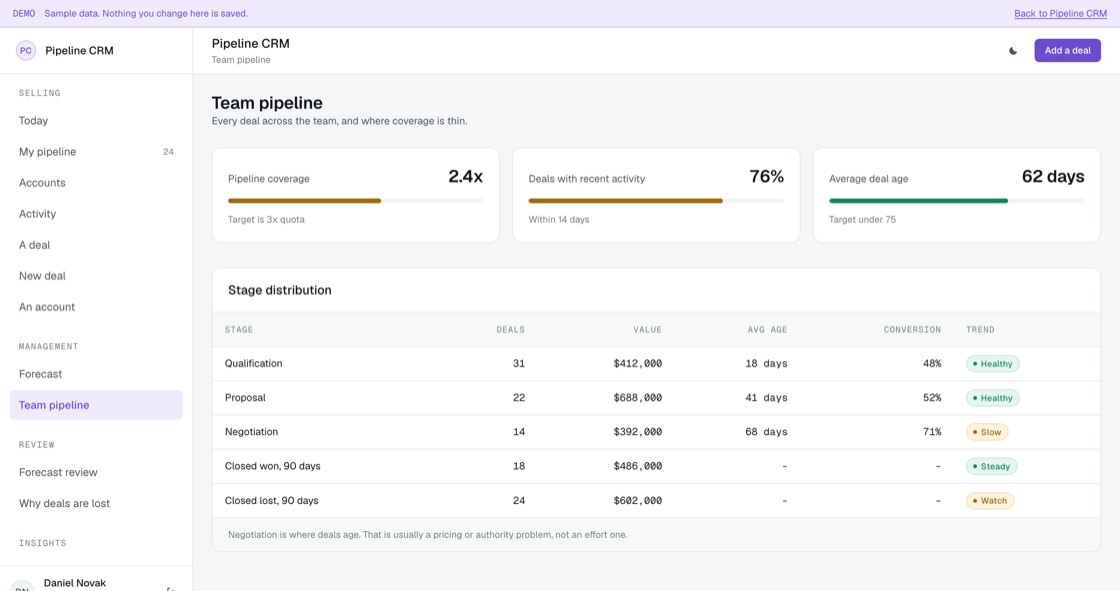Click the 2.4x coverage value
The image size is (1120, 591).
click(x=465, y=177)
